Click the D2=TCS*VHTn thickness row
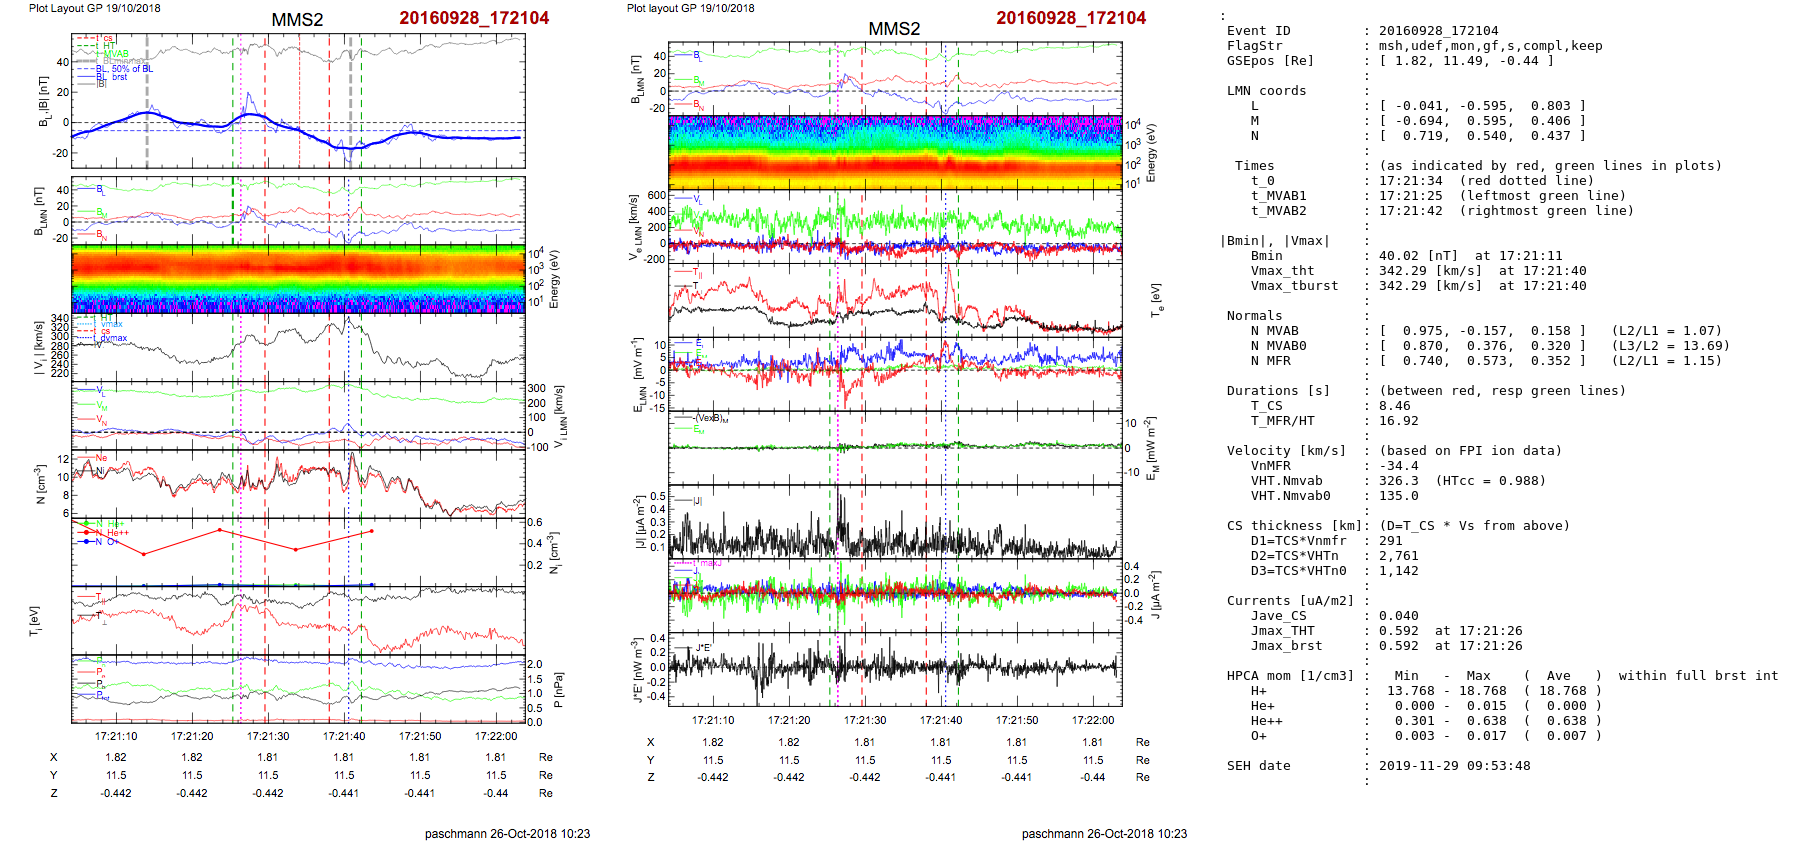1804x841 pixels. click(x=1294, y=556)
